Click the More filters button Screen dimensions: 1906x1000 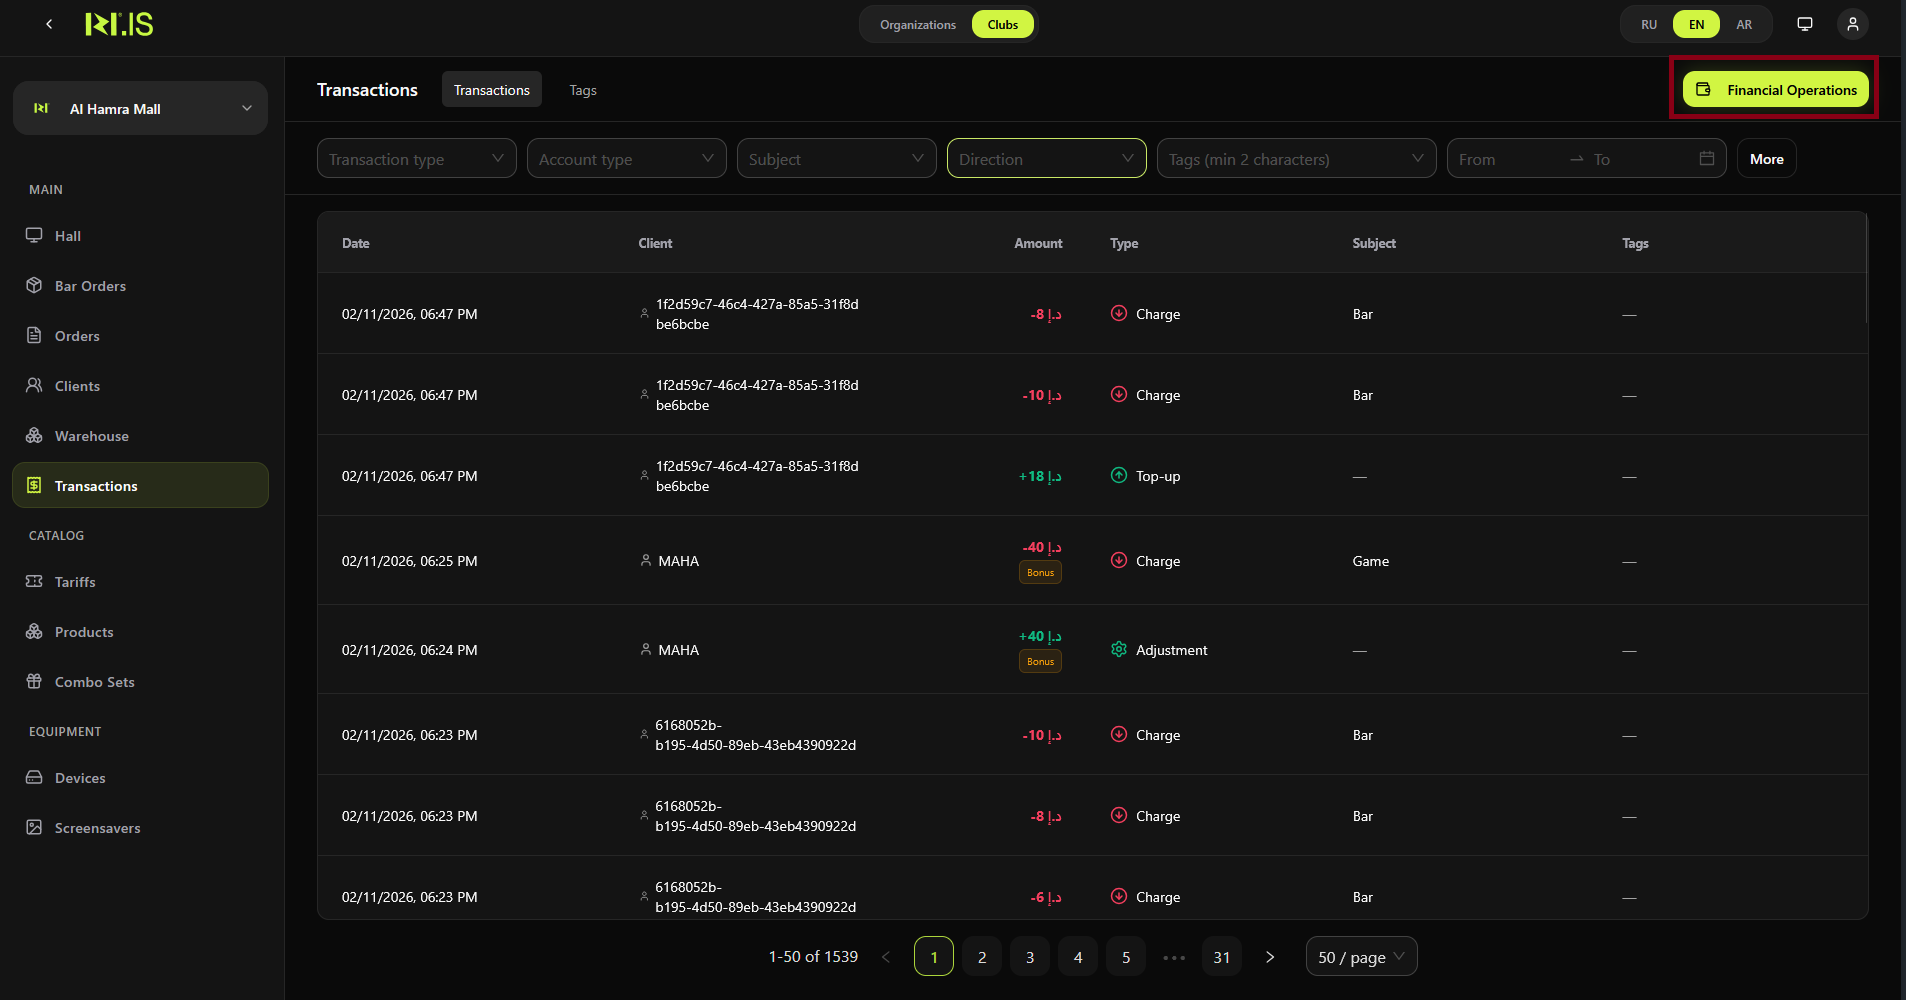1765,158
